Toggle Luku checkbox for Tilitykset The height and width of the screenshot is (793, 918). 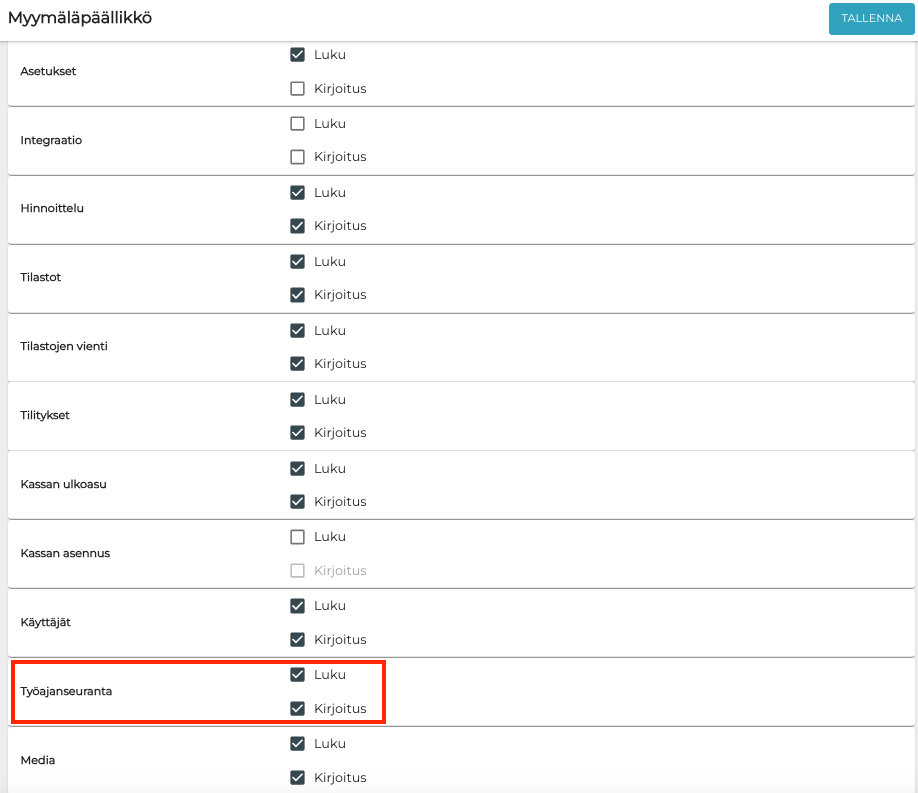tap(297, 399)
